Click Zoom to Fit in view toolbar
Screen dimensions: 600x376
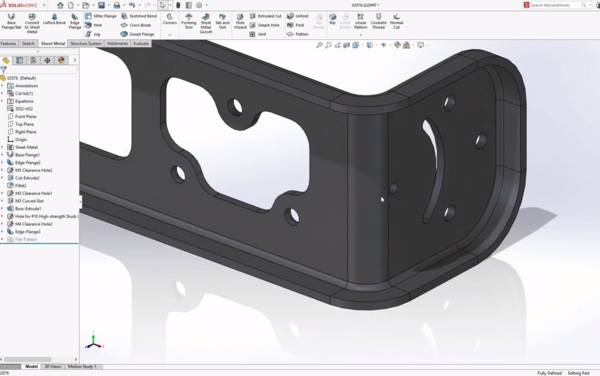coord(319,45)
